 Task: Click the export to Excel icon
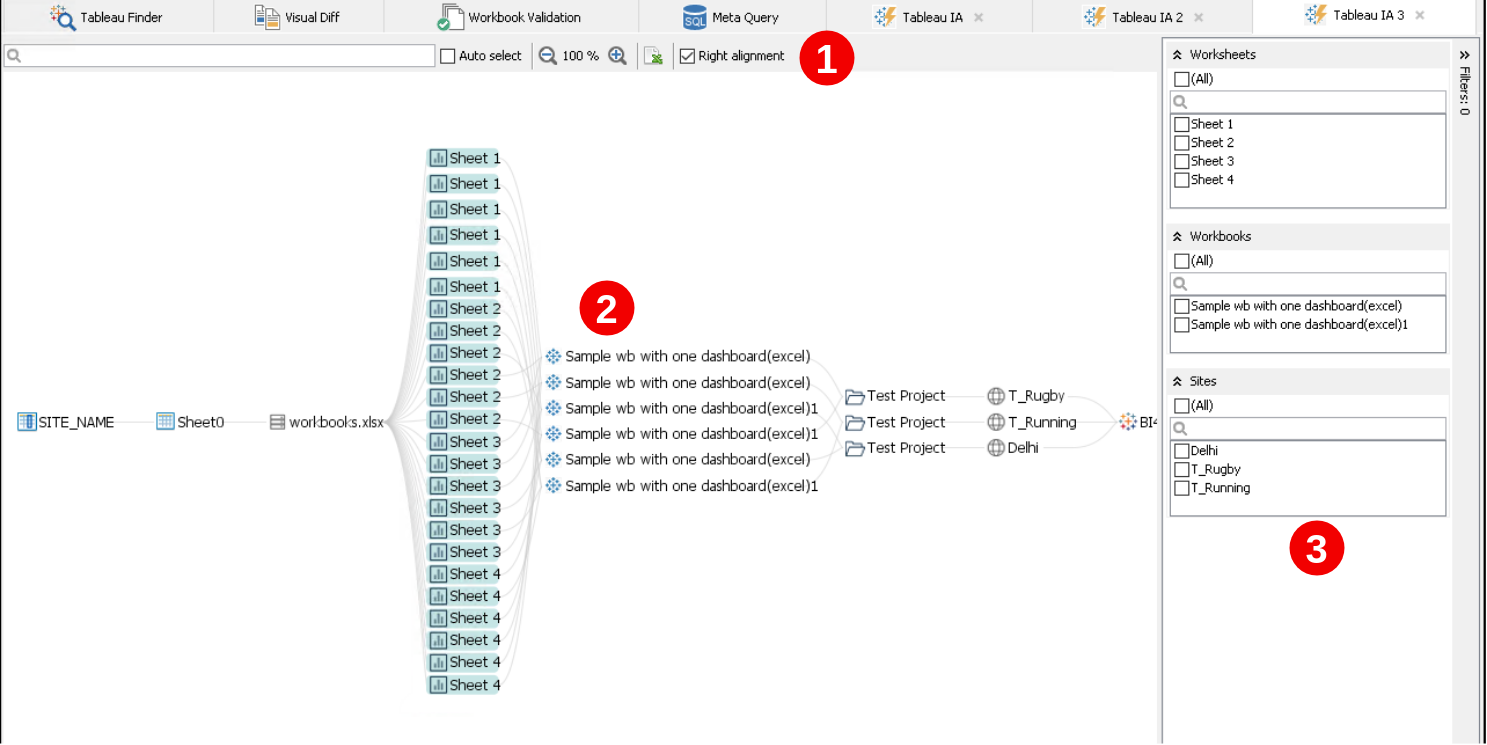pyautogui.click(x=653, y=56)
